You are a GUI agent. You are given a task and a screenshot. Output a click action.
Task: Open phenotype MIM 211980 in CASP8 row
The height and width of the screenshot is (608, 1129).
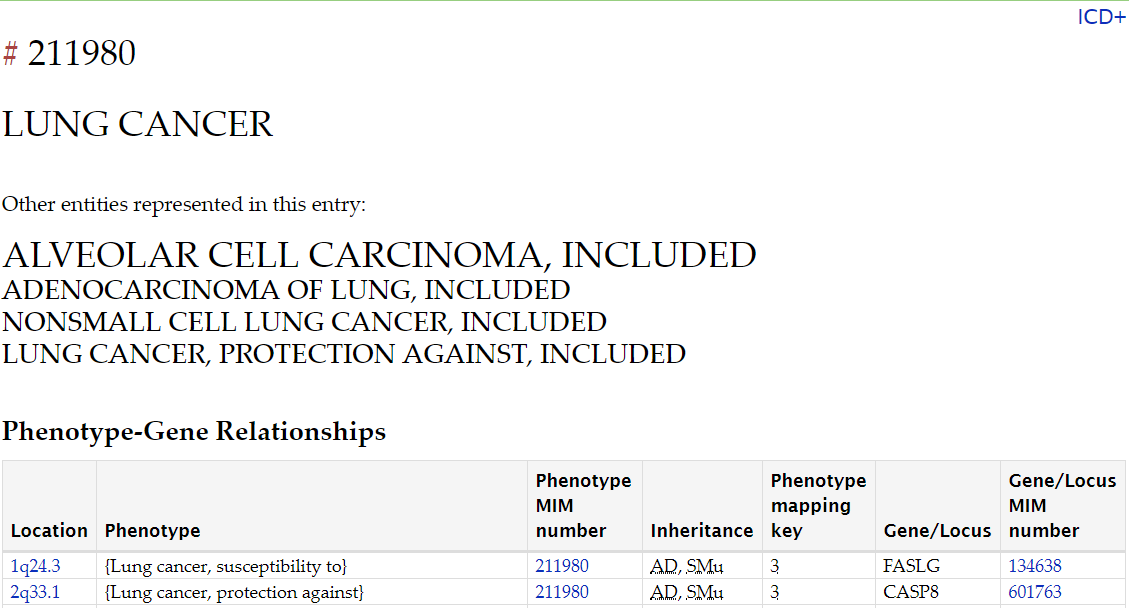[562, 592]
